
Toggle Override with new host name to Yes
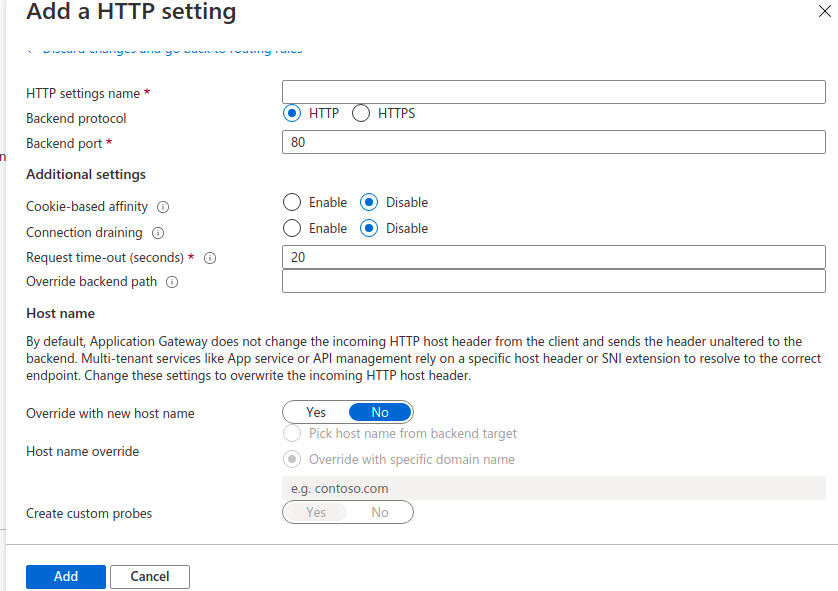(316, 412)
